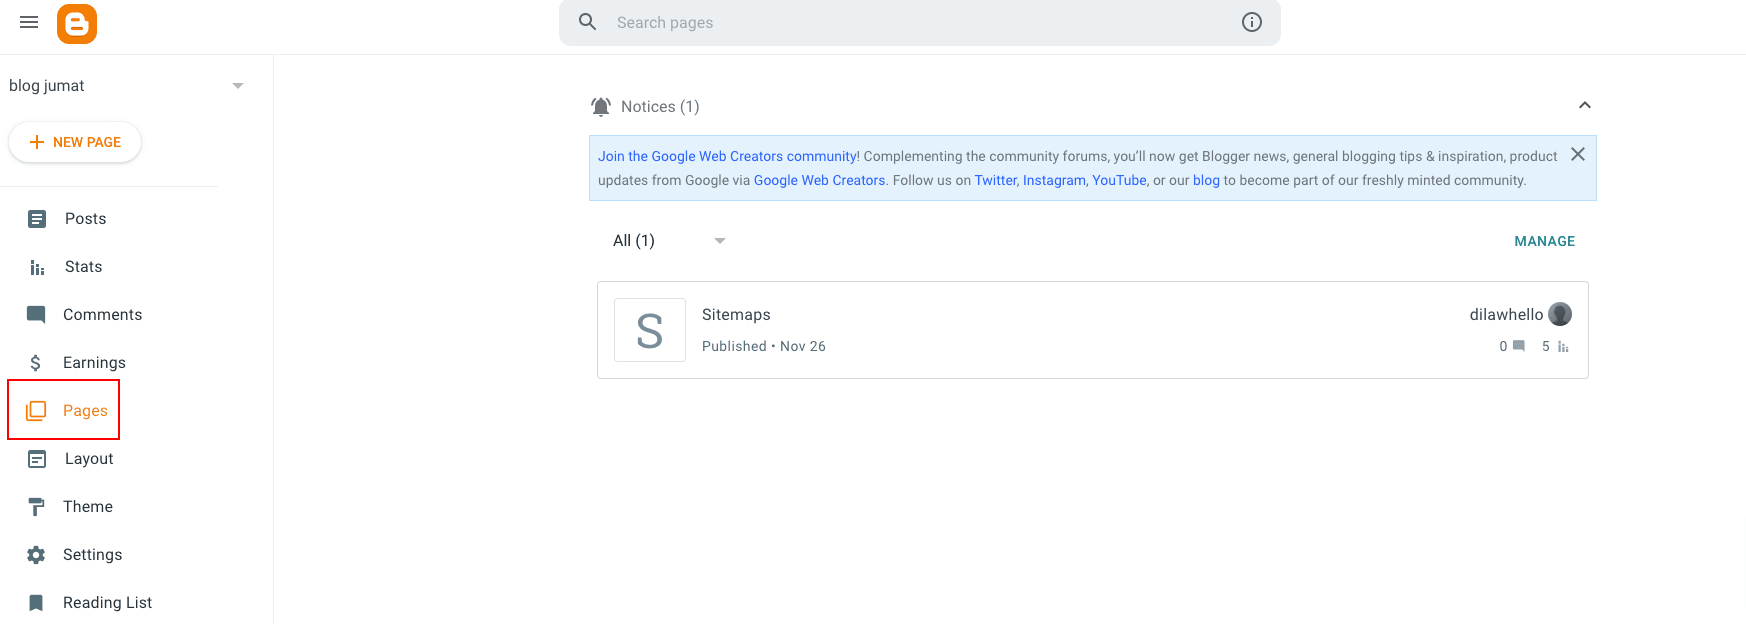Open the Theme section

87,507
